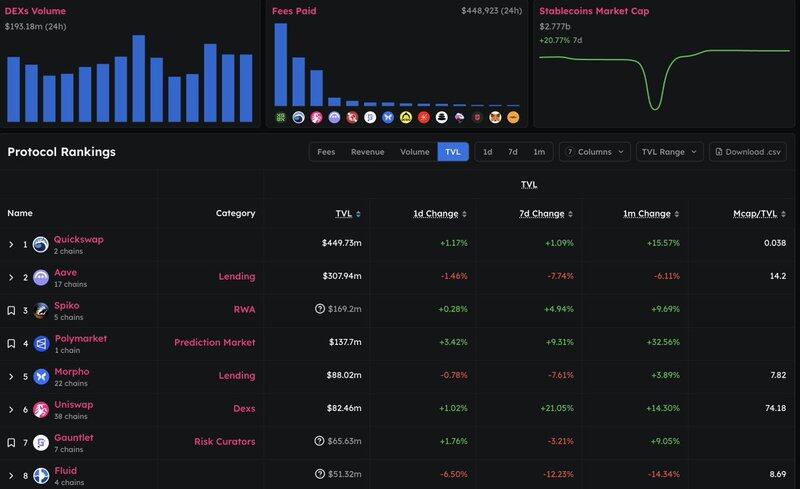Open the Morpho protocol link
This screenshot has height=489, width=800.
(71, 371)
